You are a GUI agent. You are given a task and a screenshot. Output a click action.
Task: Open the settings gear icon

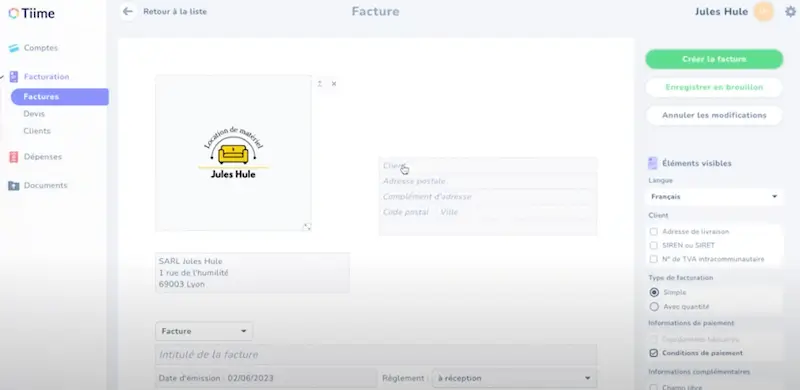pyautogui.click(x=790, y=12)
